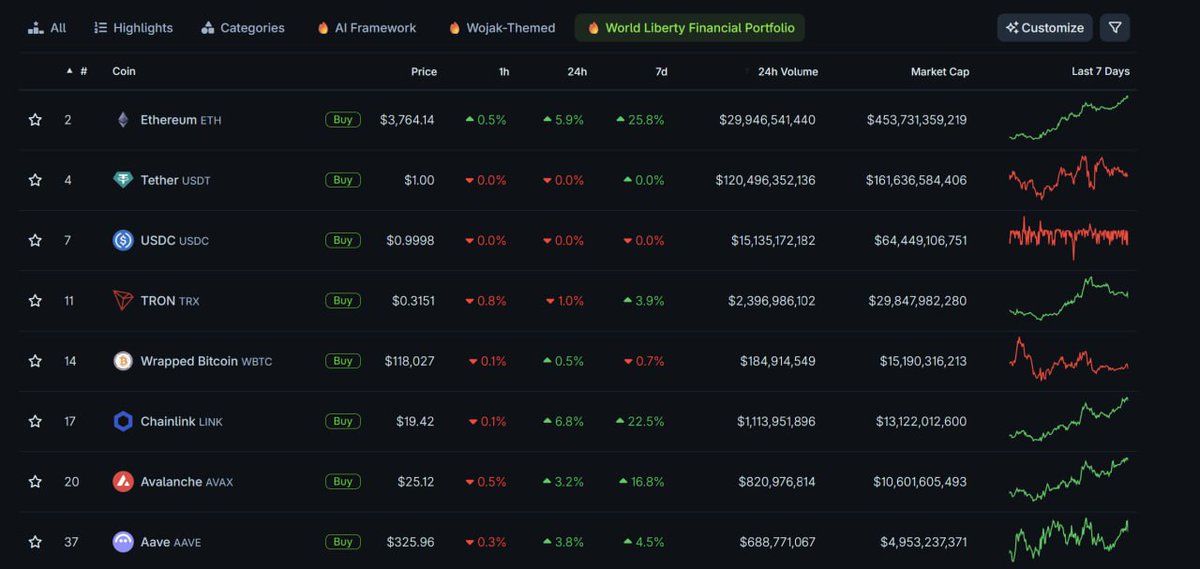Open Chainlink LINK coin link
Screen dimensions: 1200x569
coord(182,421)
